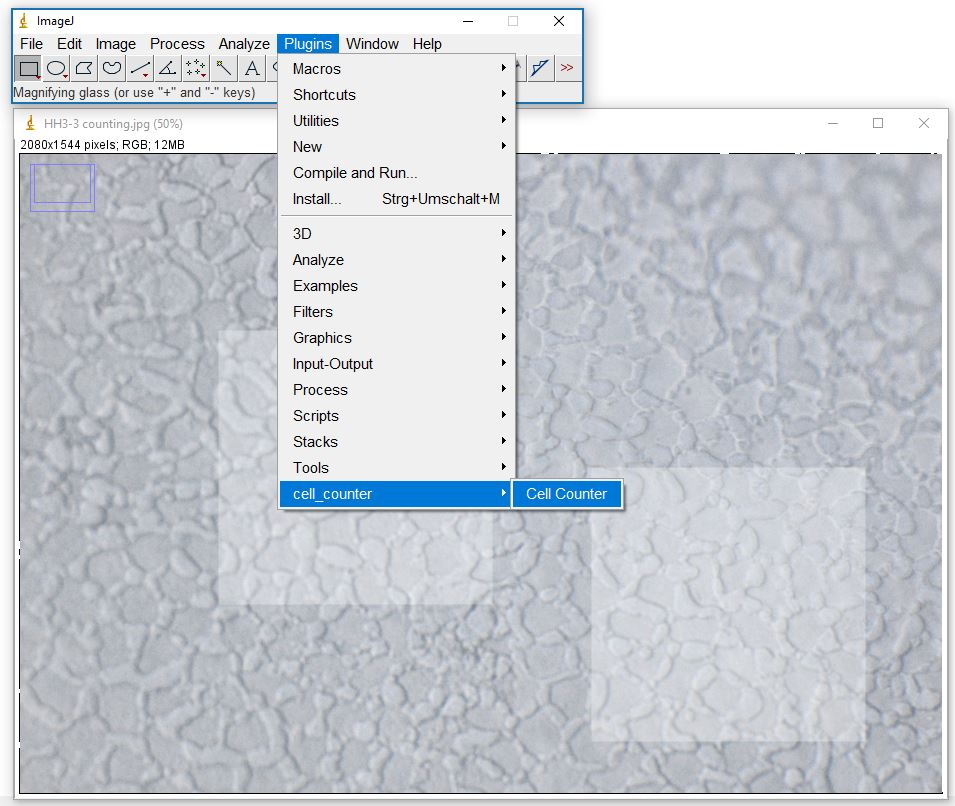The width and height of the screenshot is (955, 806).
Task: Expand the 3D submenu
Action: pyautogui.click(x=396, y=234)
